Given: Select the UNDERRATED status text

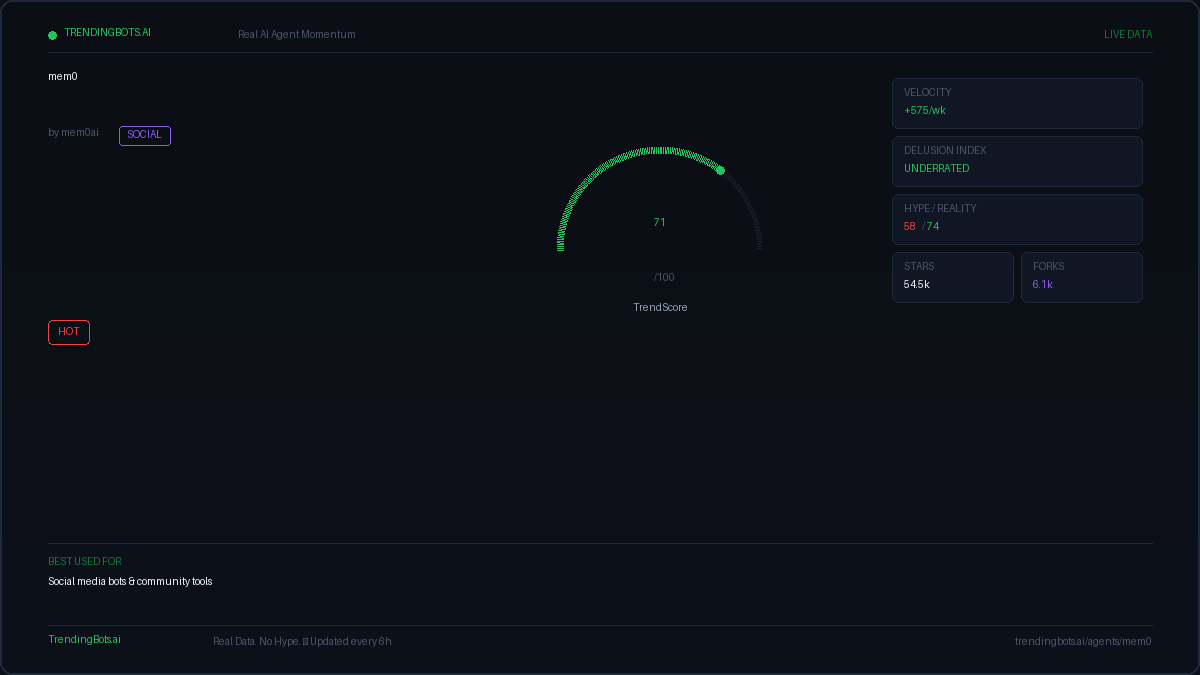Looking at the screenshot, I should click(937, 168).
